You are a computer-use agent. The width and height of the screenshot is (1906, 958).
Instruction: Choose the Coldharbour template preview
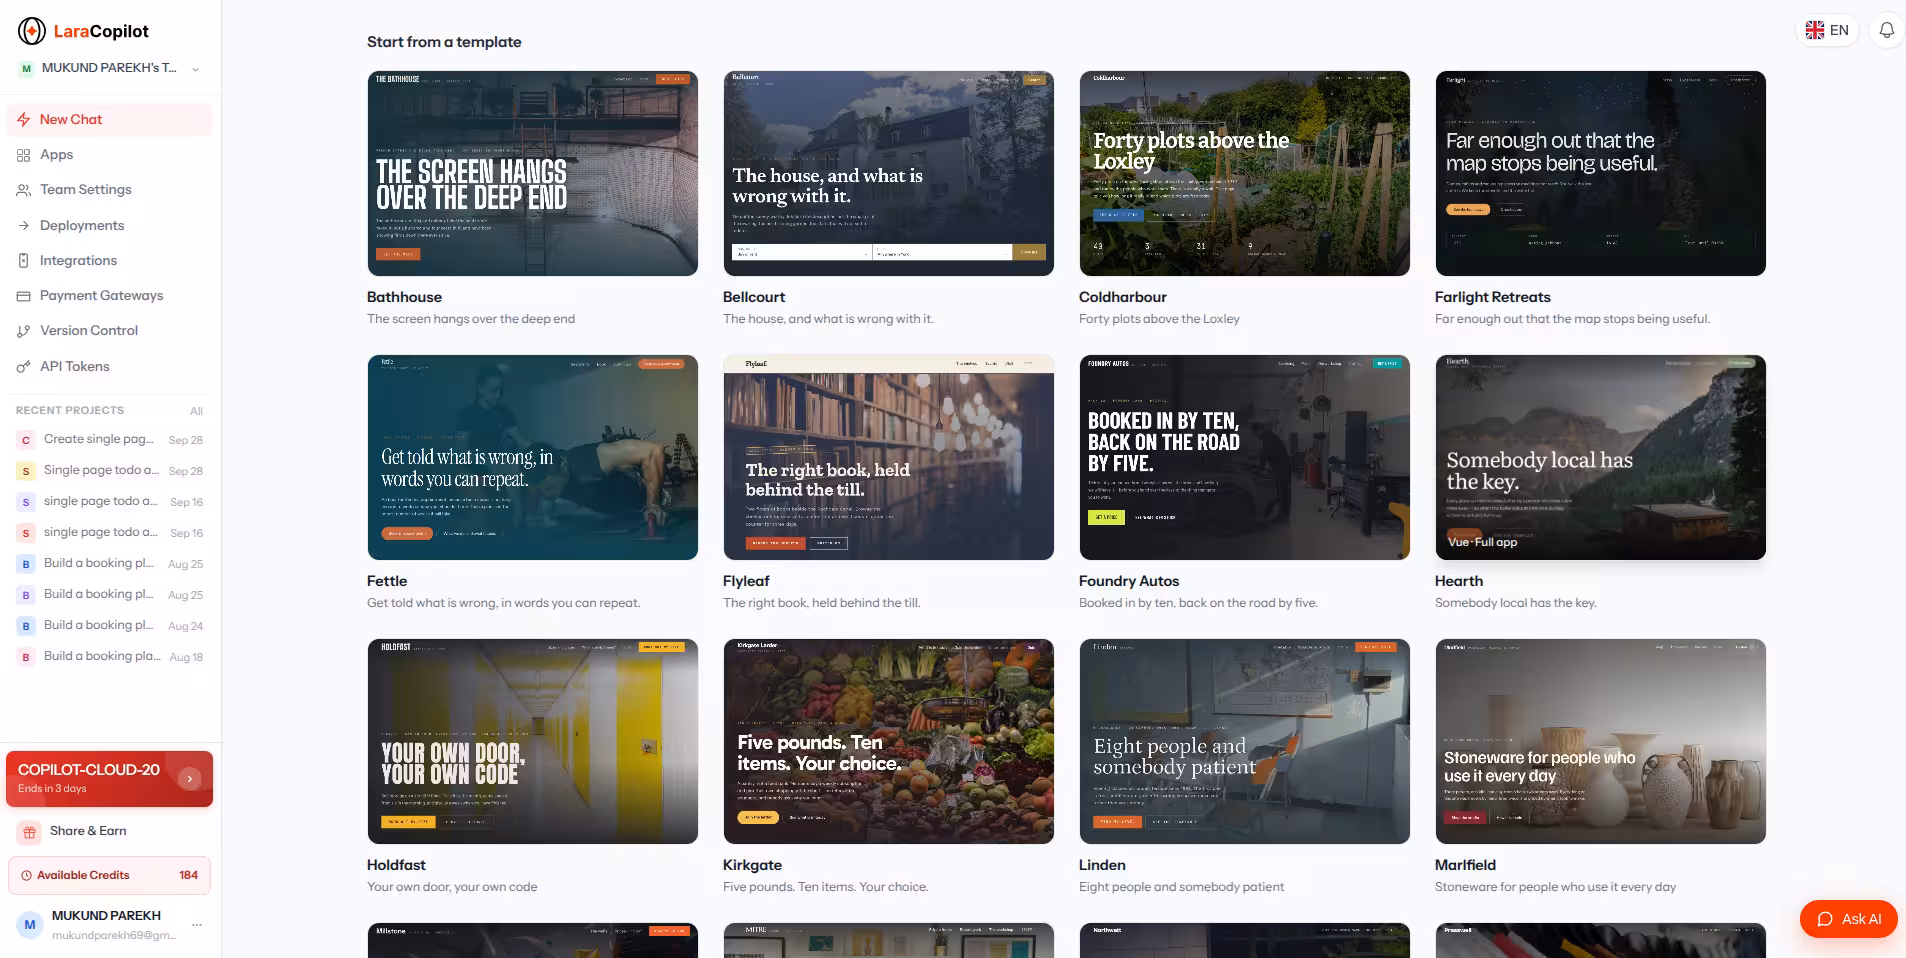1245,173
